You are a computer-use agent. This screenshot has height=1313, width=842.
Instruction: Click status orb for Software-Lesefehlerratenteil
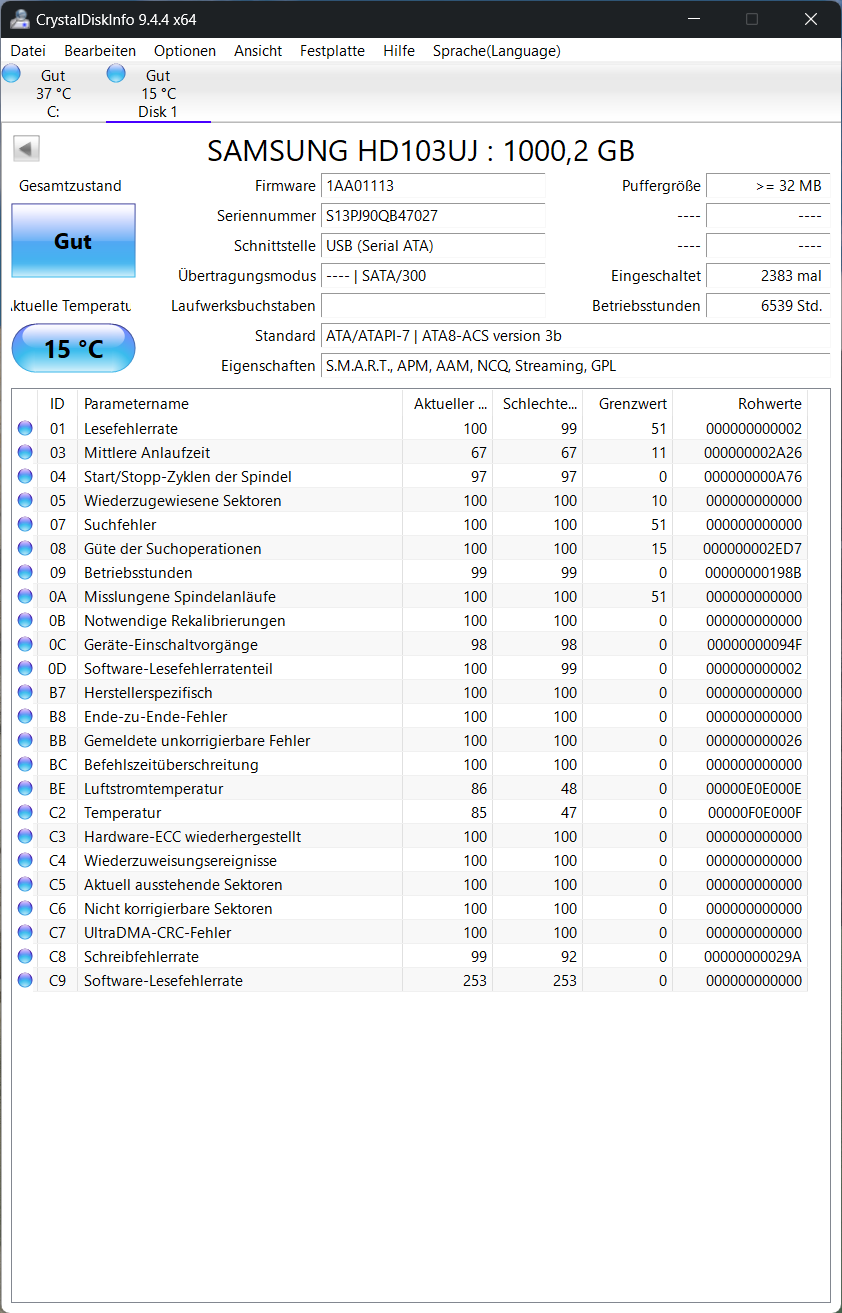click(x=25, y=668)
